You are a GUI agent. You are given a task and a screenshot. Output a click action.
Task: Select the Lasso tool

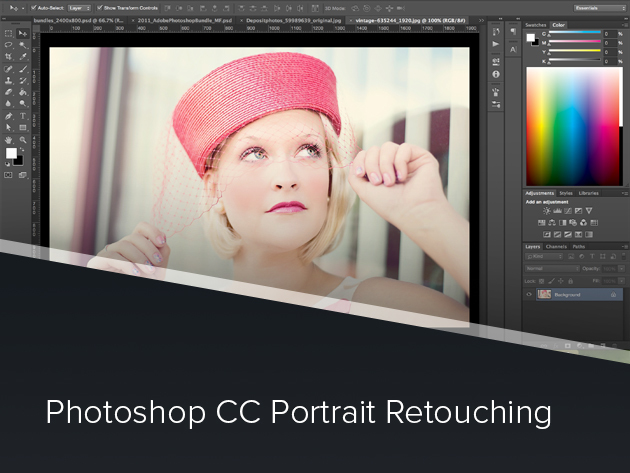[x=8, y=45]
